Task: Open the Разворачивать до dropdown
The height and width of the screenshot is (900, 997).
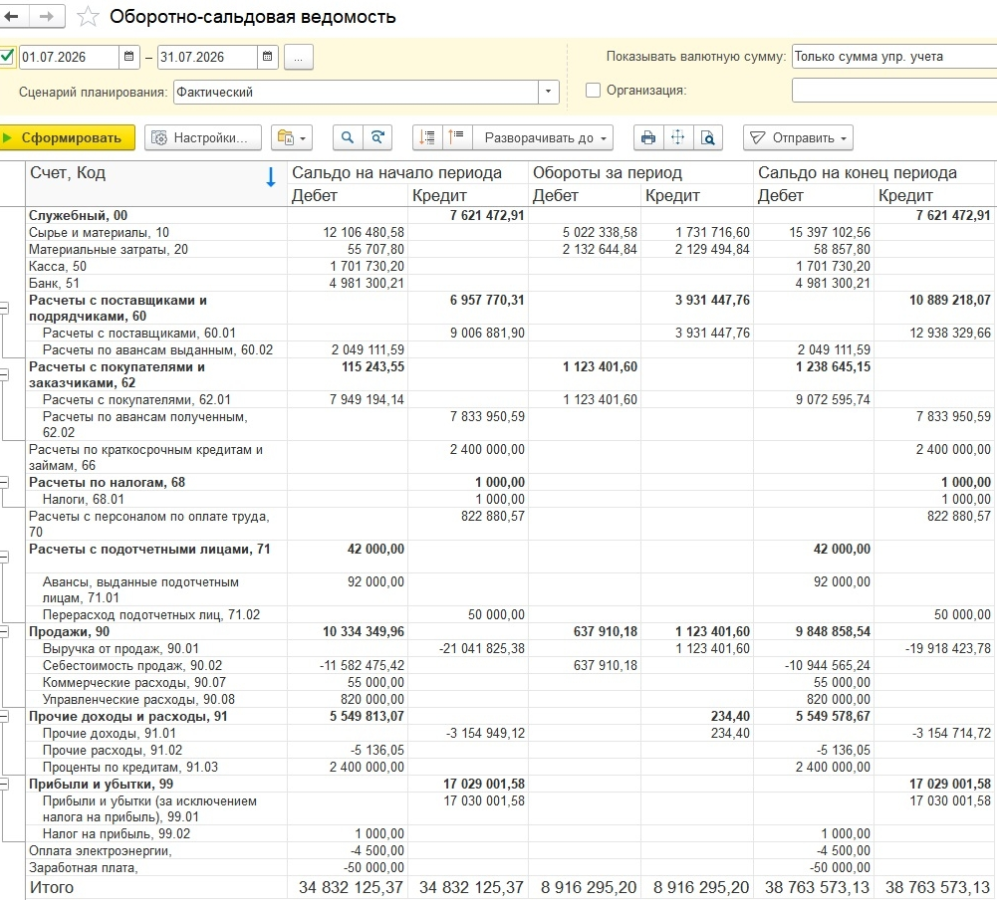Action: [544, 138]
